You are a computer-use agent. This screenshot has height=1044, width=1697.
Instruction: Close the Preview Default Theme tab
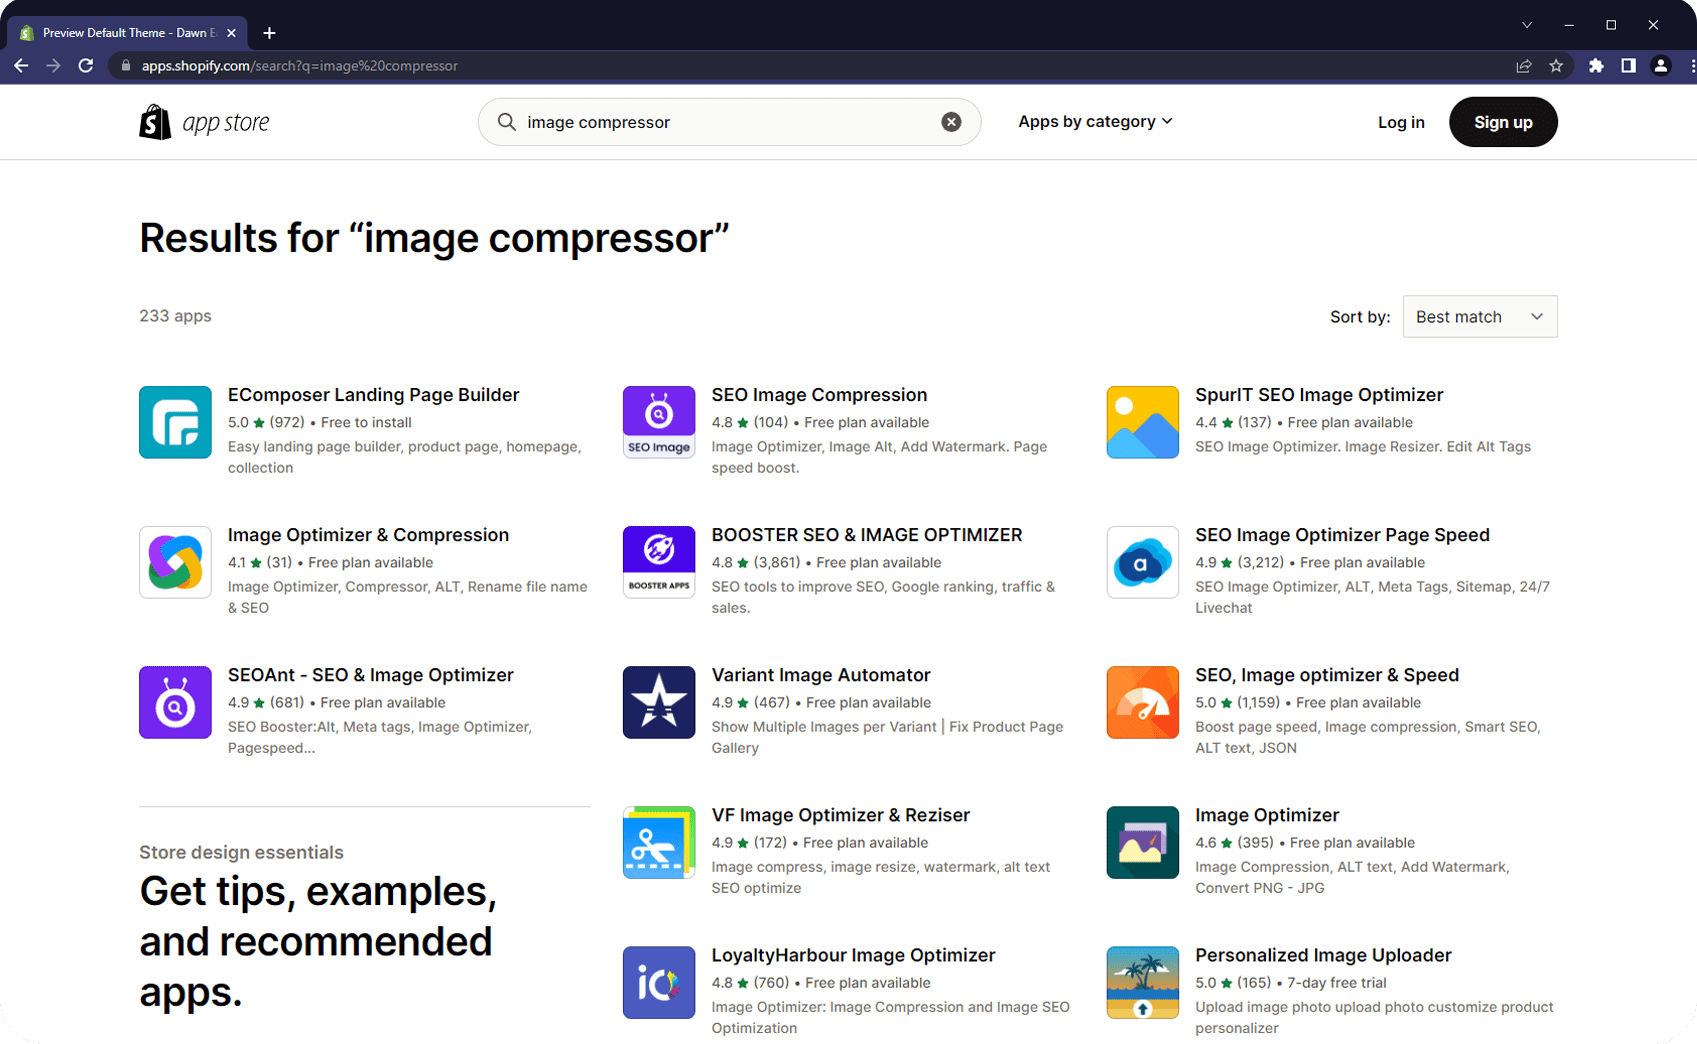click(x=231, y=33)
